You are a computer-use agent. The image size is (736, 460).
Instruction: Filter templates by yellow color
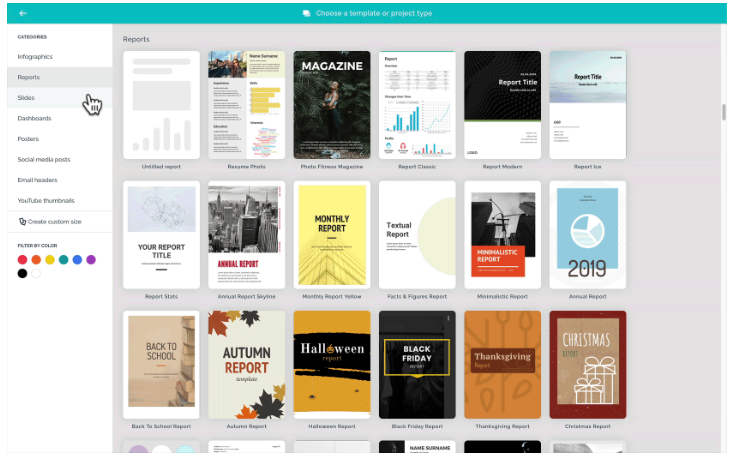point(50,260)
